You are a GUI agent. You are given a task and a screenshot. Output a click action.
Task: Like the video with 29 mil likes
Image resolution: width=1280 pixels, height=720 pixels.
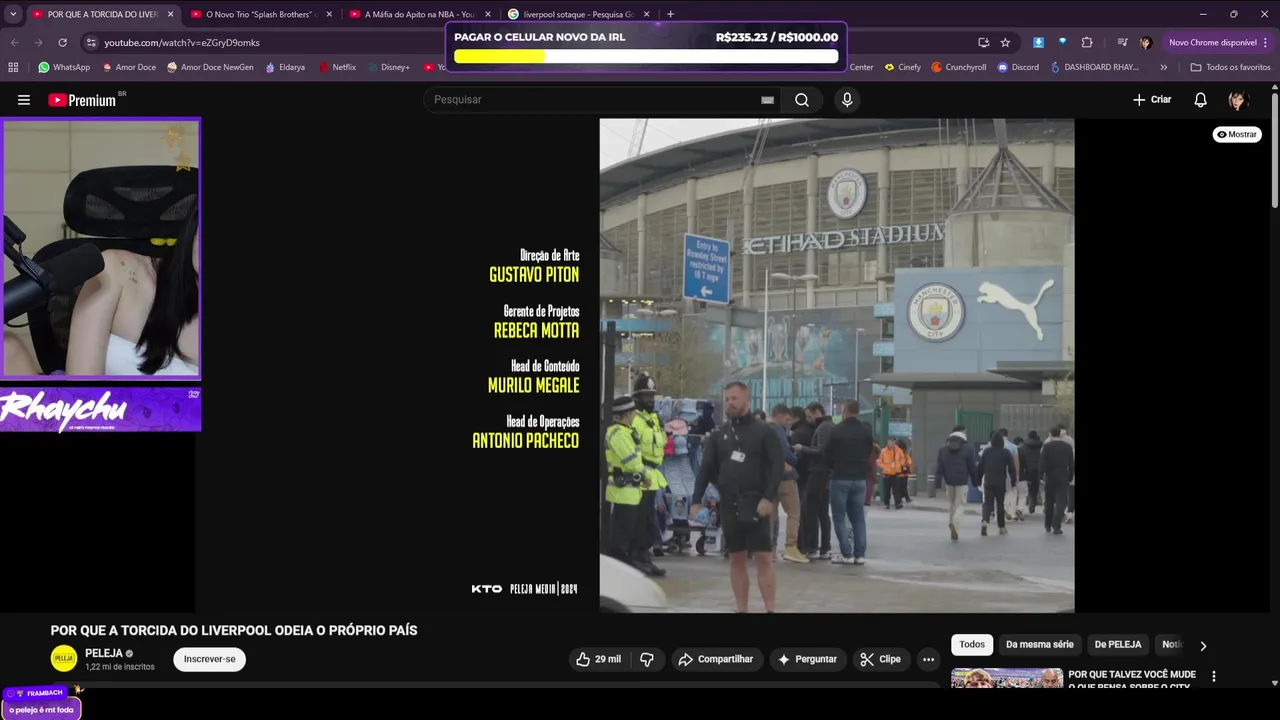pos(598,659)
